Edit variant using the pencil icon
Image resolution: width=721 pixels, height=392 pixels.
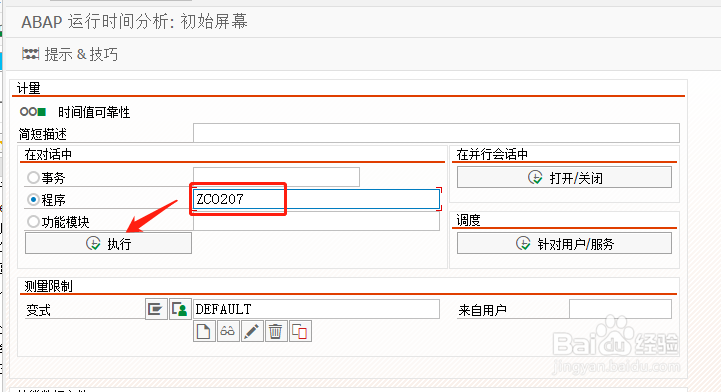[x=252, y=331]
